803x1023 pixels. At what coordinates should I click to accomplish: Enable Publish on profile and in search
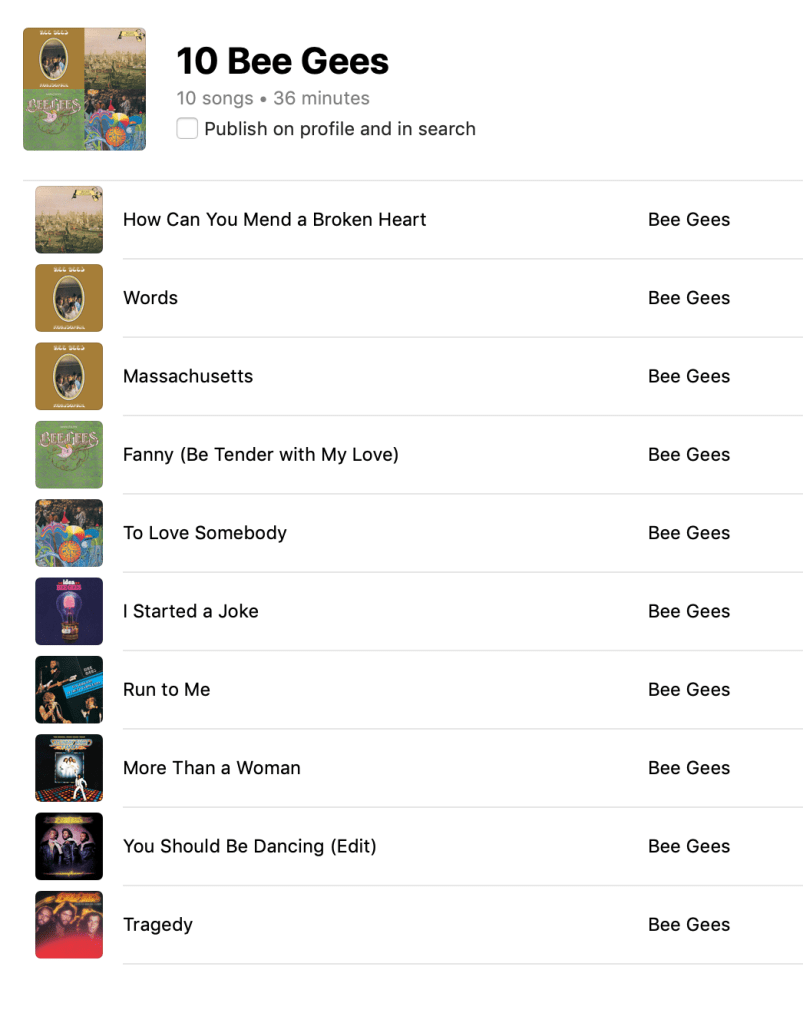tap(187, 129)
